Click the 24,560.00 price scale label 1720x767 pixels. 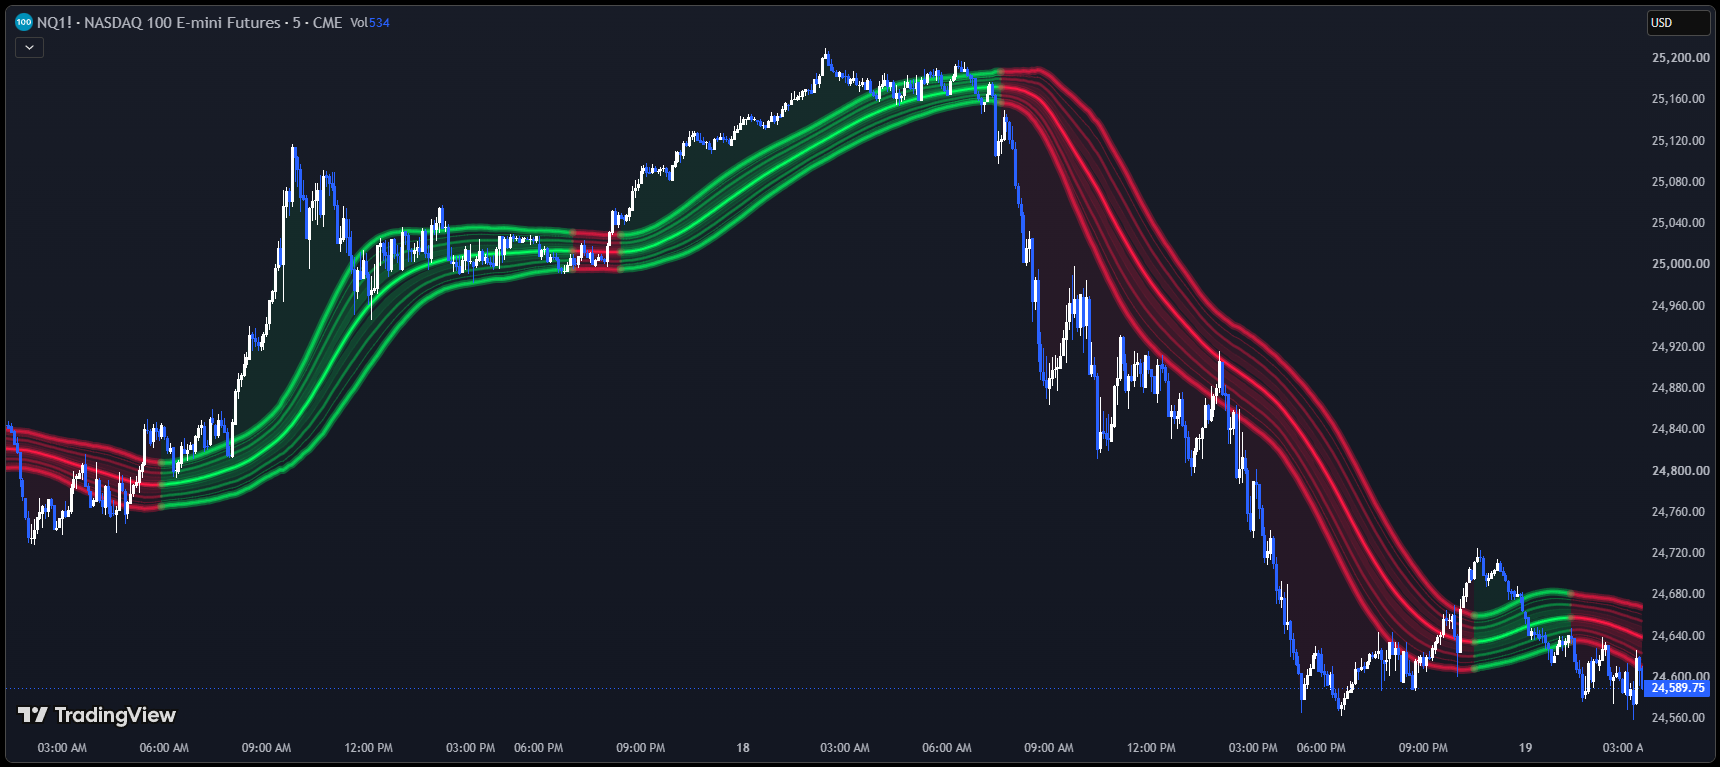coord(1680,718)
